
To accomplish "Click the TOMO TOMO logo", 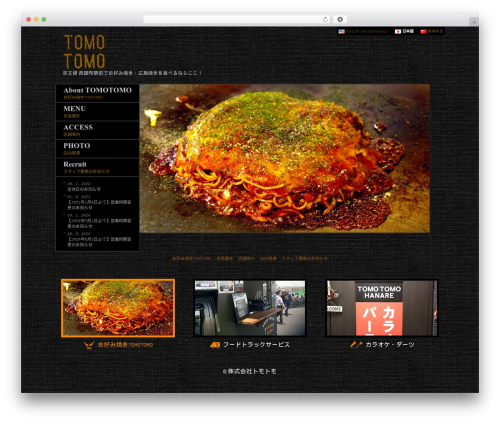I will [84, 52].
